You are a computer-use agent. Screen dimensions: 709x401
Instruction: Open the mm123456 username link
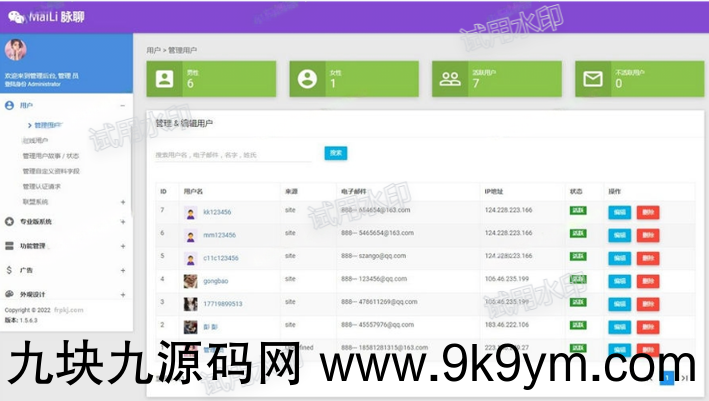(217, 234)
